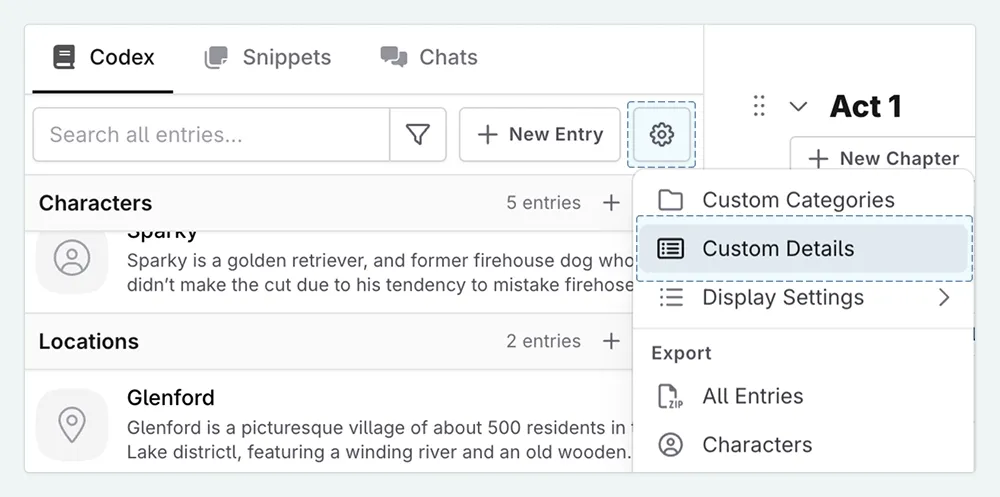Select the Codex tab
1000x497 pixels.
[104, 58]
